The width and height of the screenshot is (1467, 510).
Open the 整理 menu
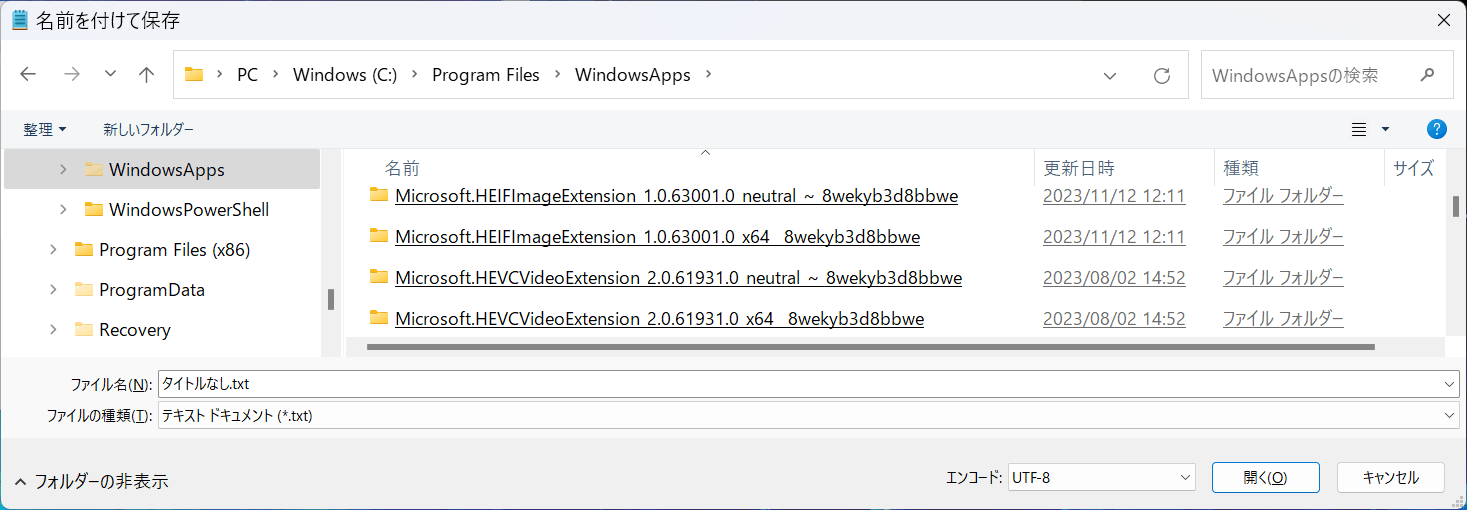click(45, 130)
